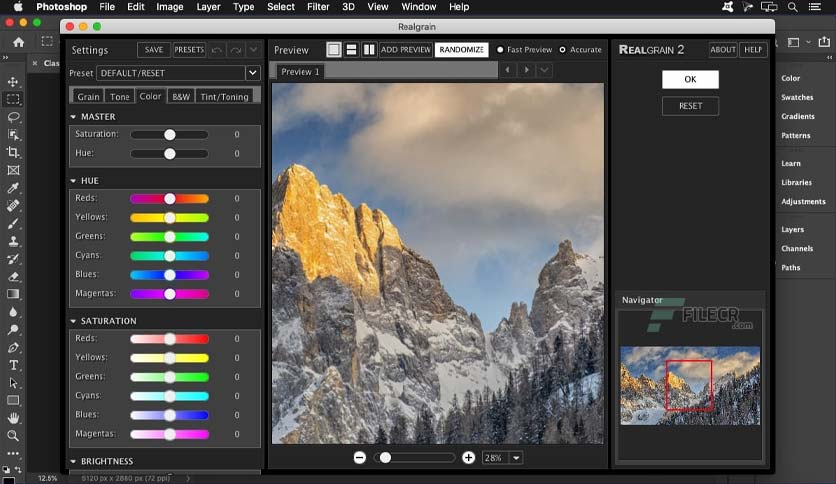The height and width of the screenshot is (484, 836).
Task: Select the Zoom tool in toolbar
Action: (13, 435)
